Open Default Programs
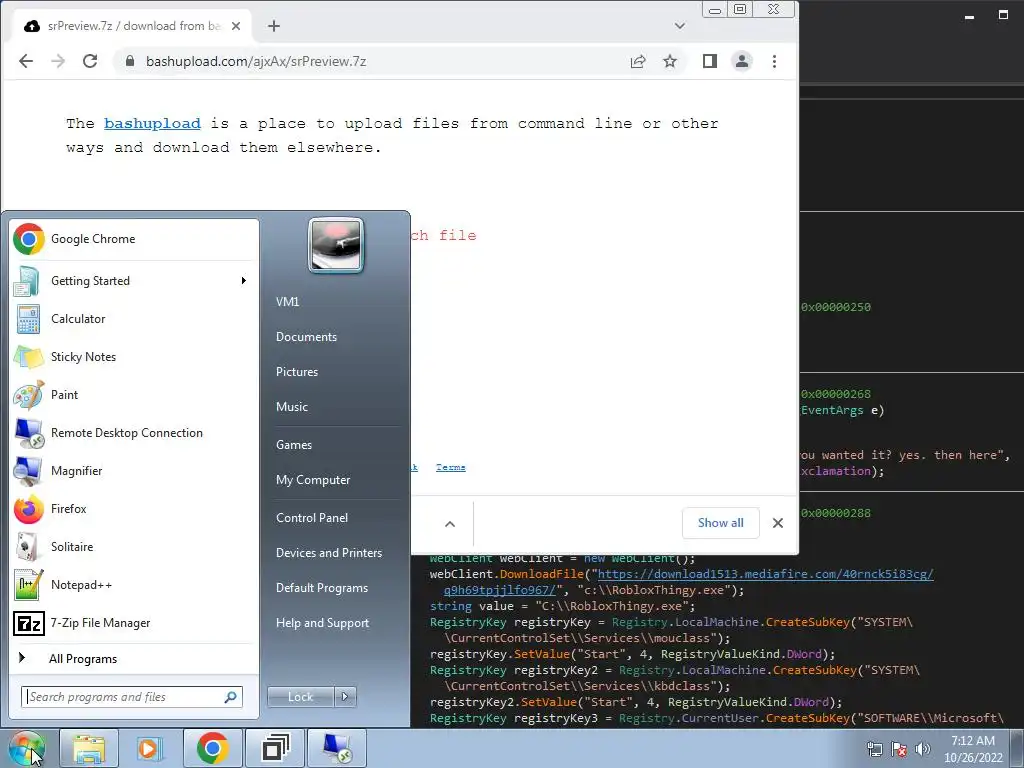The height and width of the screenshot is (768, 1024). [322, 588]
